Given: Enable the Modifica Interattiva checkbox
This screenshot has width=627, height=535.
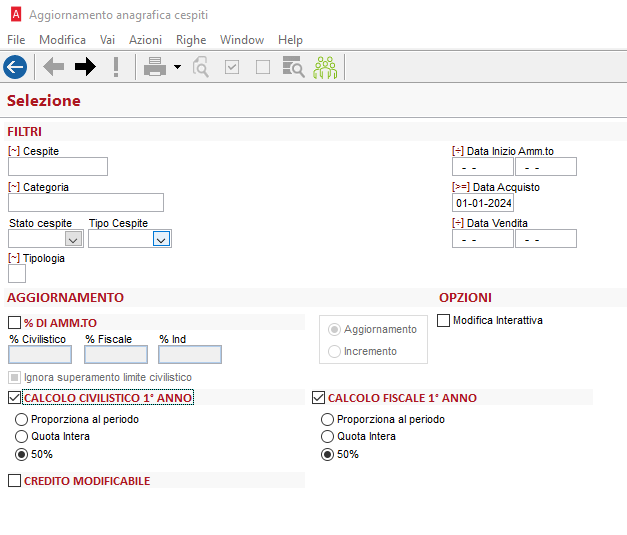Looking at the screenshot, I should 443,320.
